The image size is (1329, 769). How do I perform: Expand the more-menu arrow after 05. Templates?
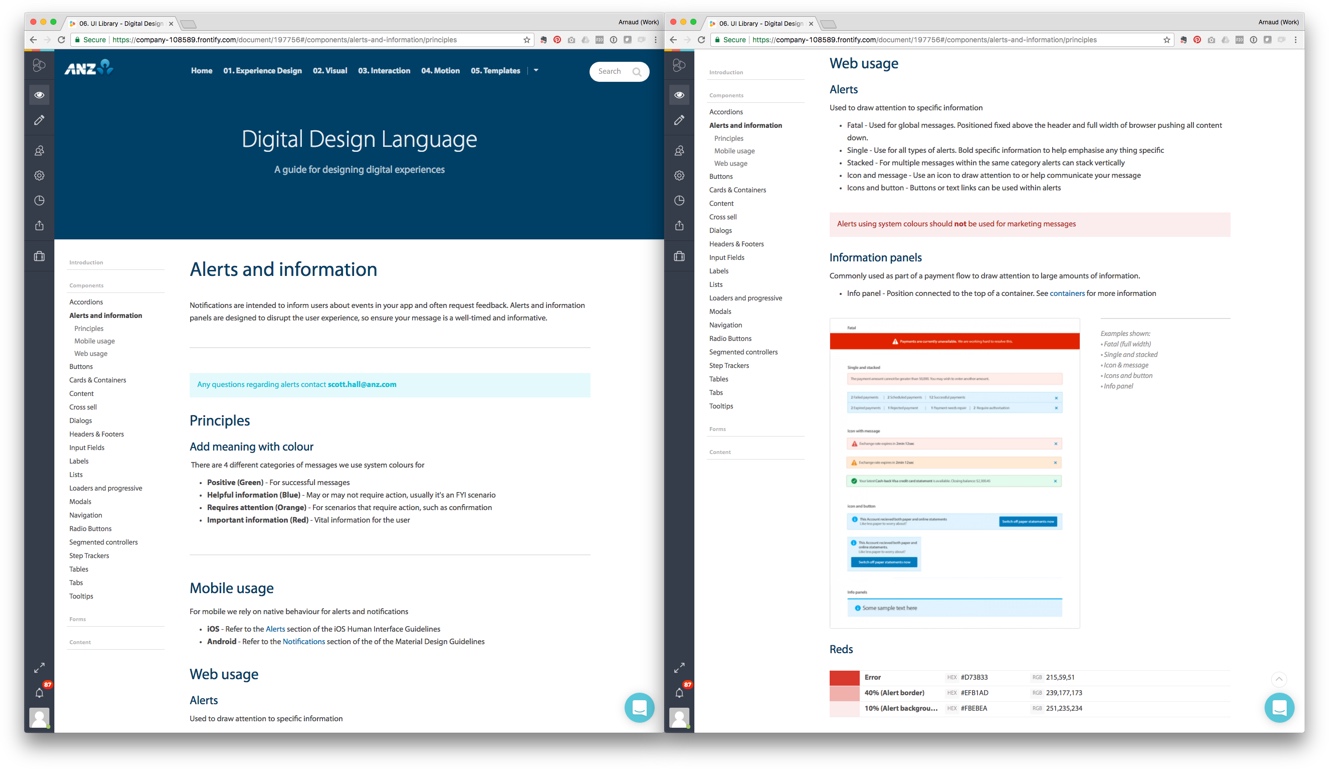point(536,71)
